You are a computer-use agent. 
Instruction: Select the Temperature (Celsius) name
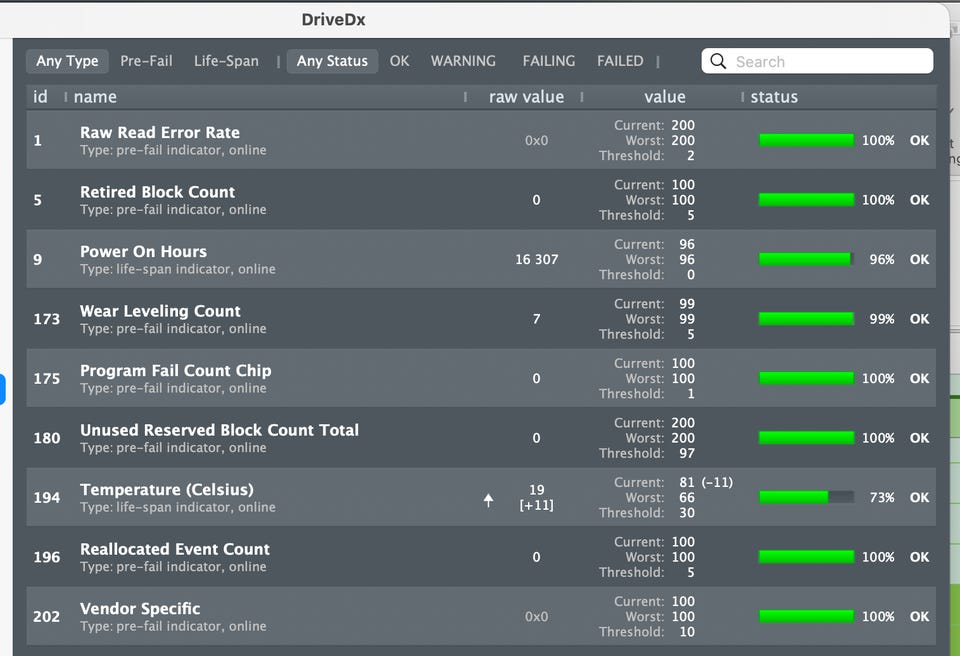(167, 489)
